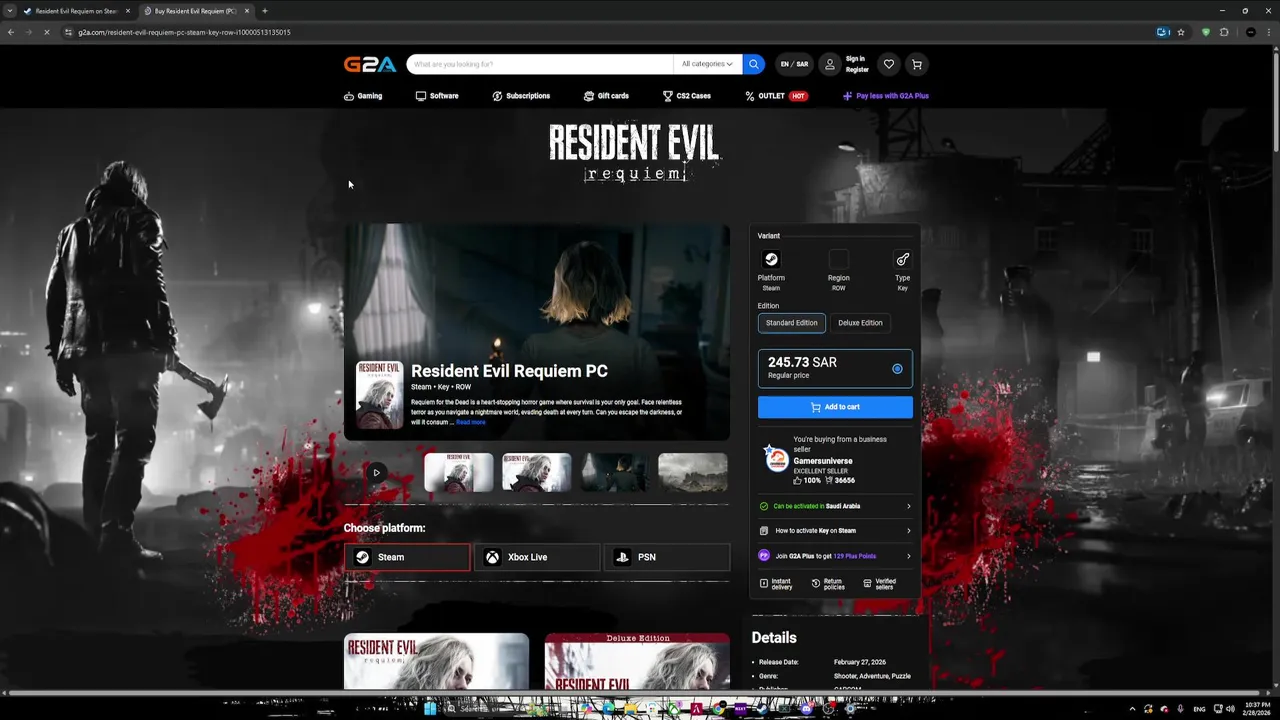The width and height of the screenshot is (1280, 720).
Task: Open the Gaming menu
Action: pos(363,96)
